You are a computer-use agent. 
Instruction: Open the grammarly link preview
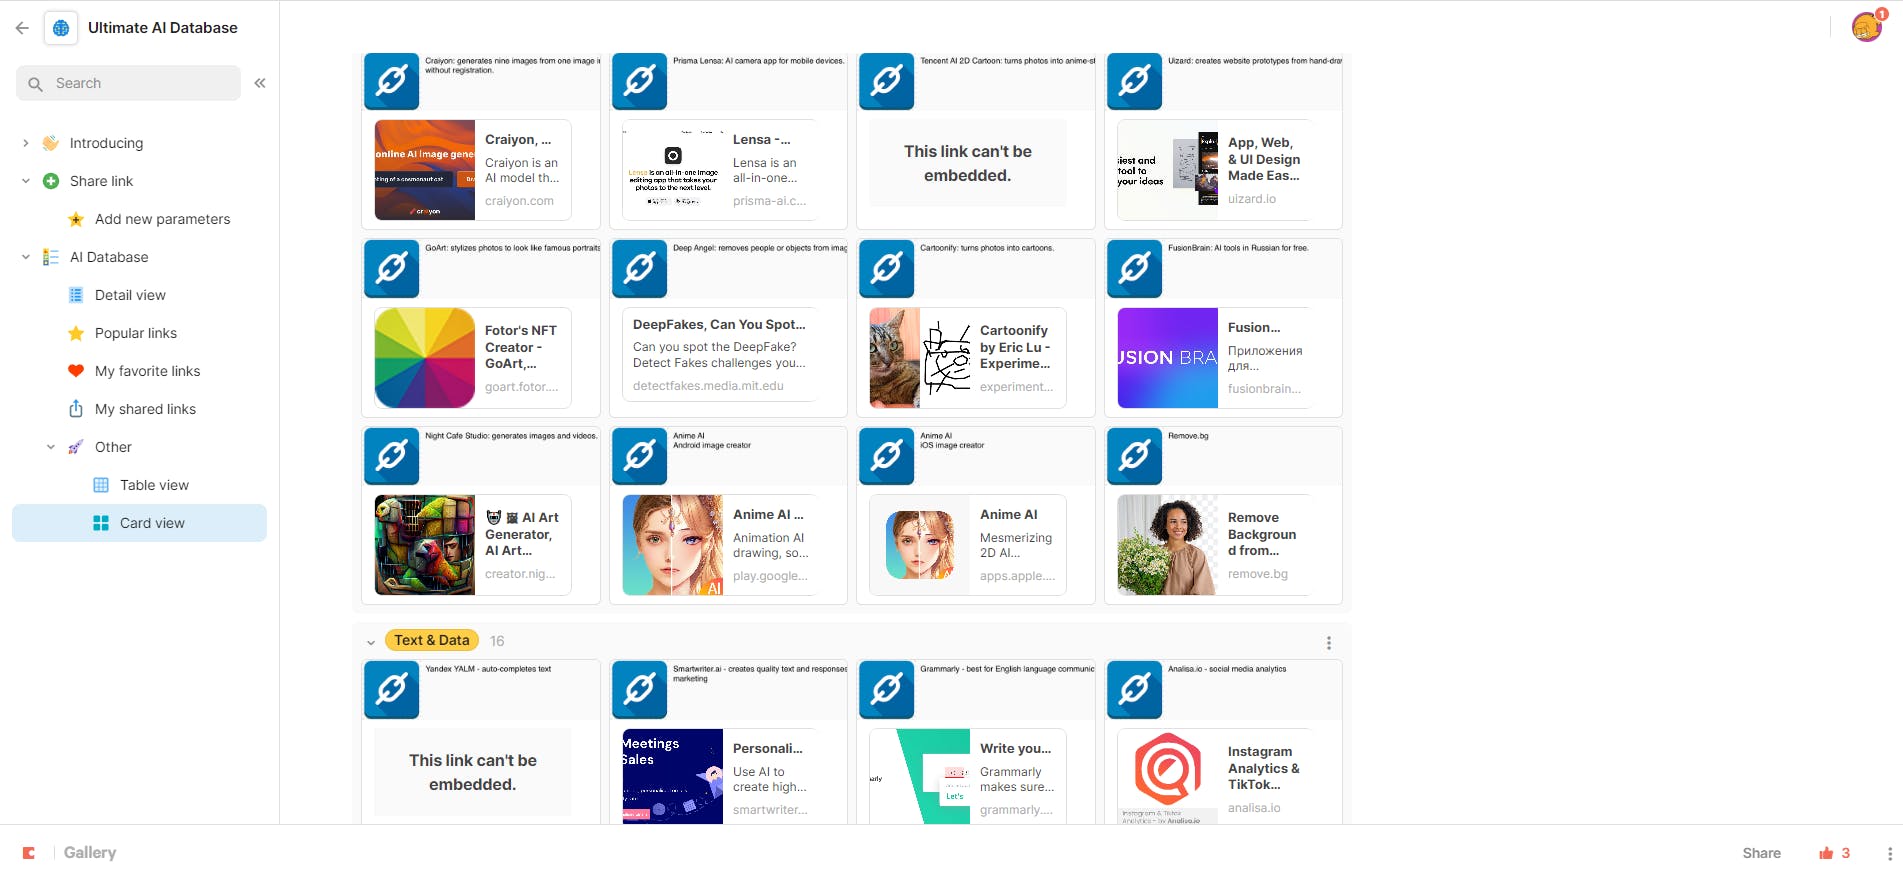pyautogui.click(x=968, y=776)
